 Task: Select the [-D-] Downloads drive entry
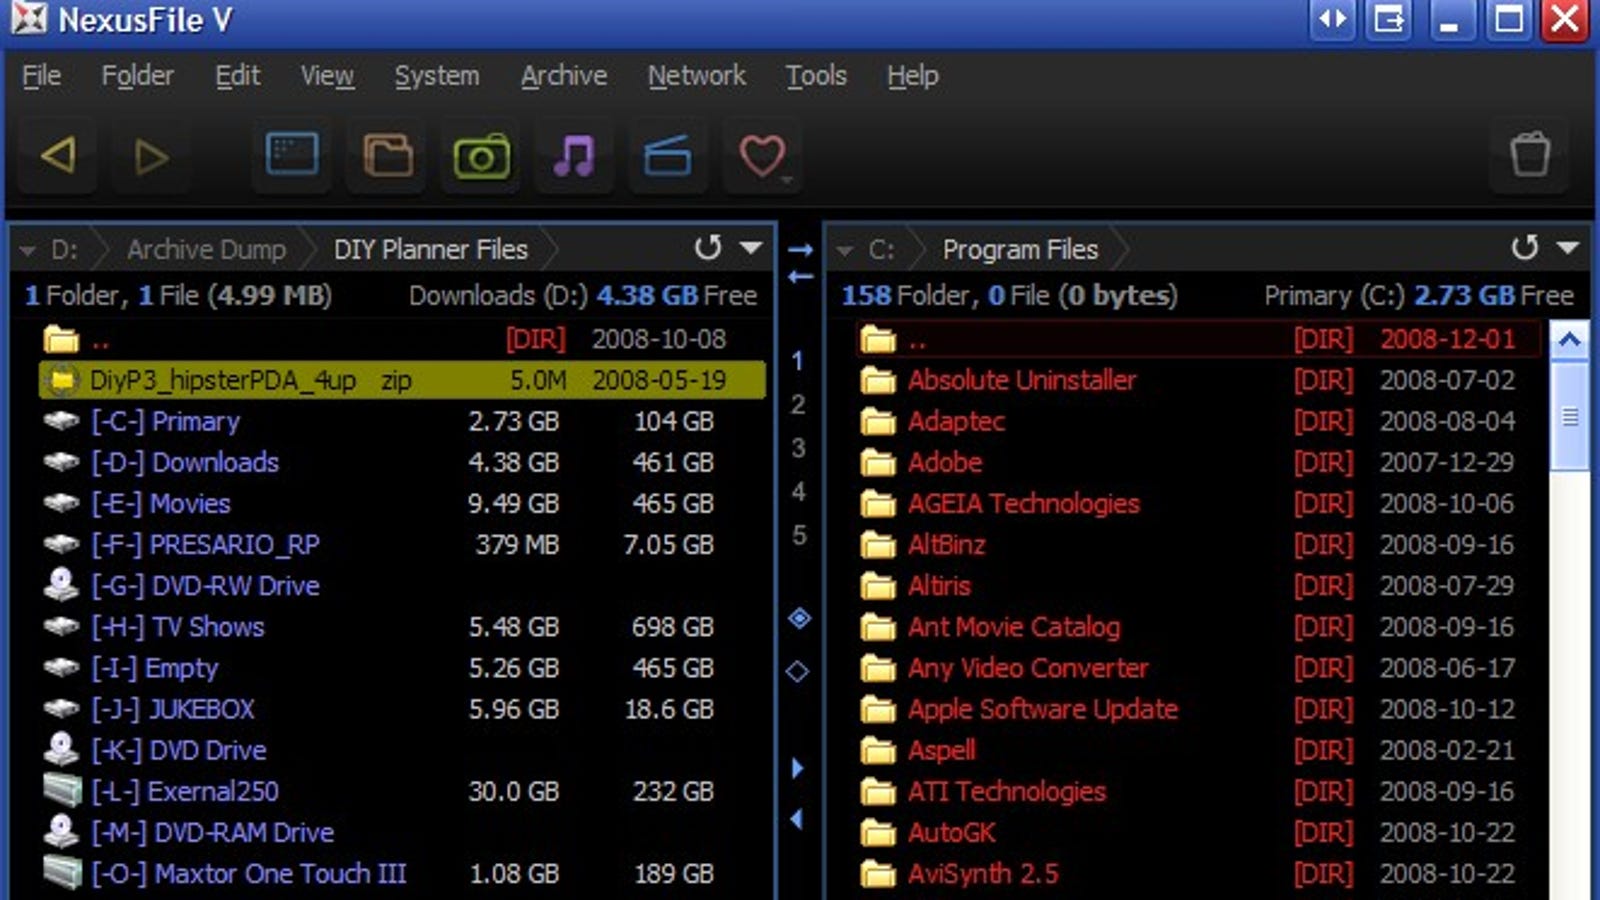point(402,462)
